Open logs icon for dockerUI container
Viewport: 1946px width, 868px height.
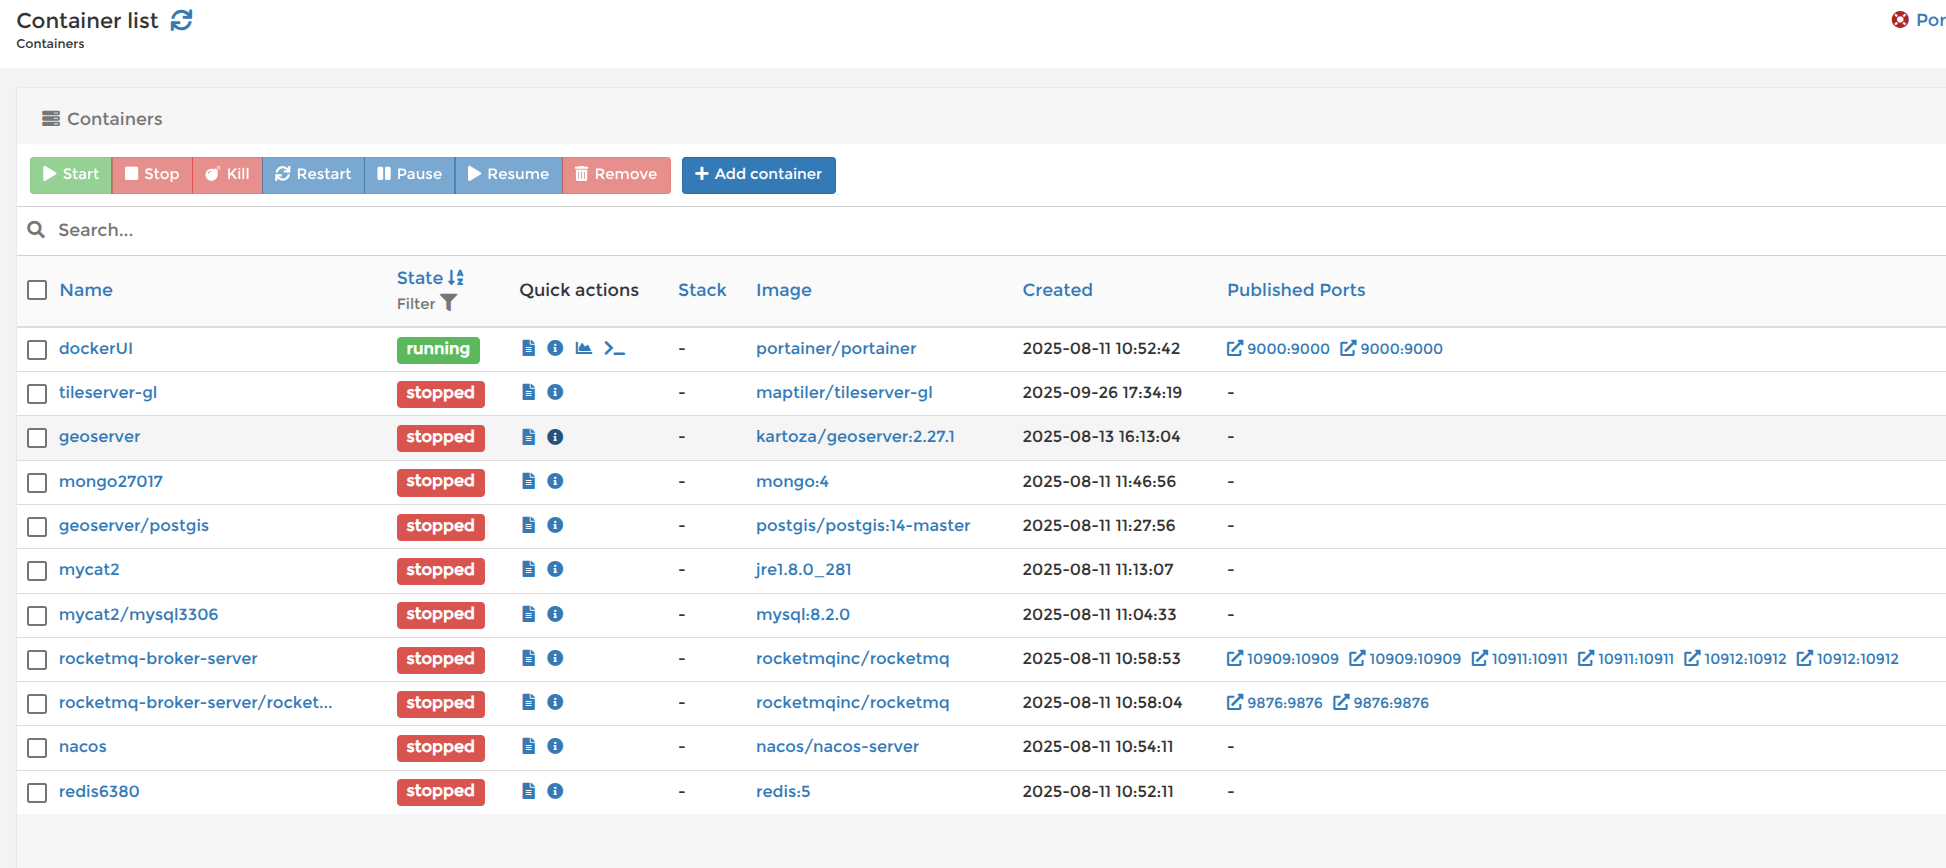click(528, 348)
